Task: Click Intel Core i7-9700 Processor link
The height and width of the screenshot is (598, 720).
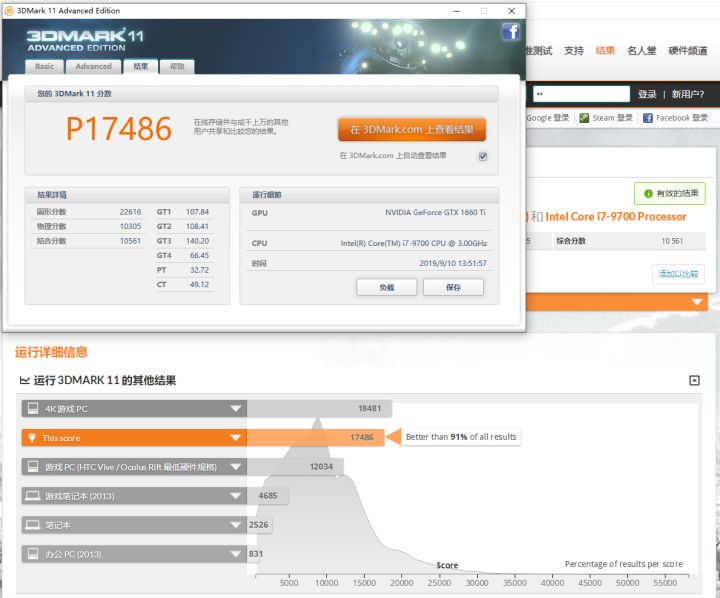Action: point(616,216)
